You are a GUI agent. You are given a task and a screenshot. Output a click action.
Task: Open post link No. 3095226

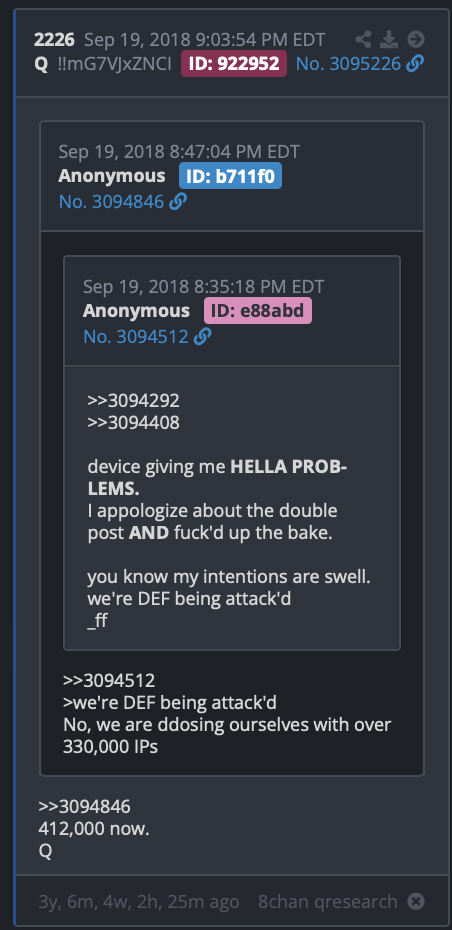tap(348, 63)
